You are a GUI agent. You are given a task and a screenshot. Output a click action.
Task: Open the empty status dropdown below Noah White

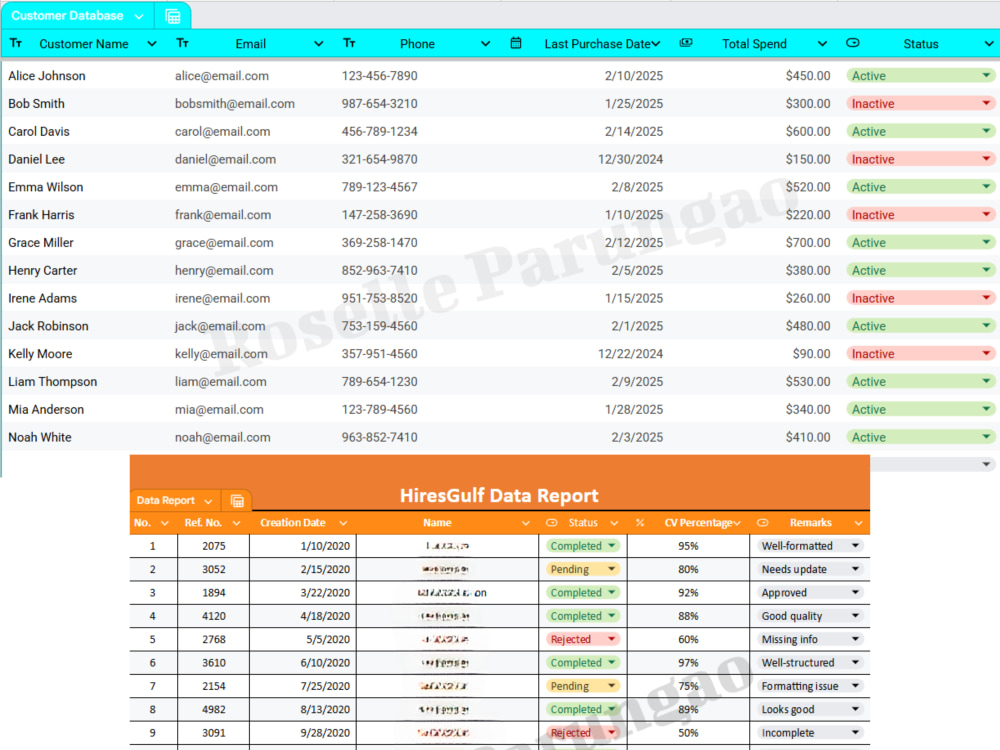(986, 464)
